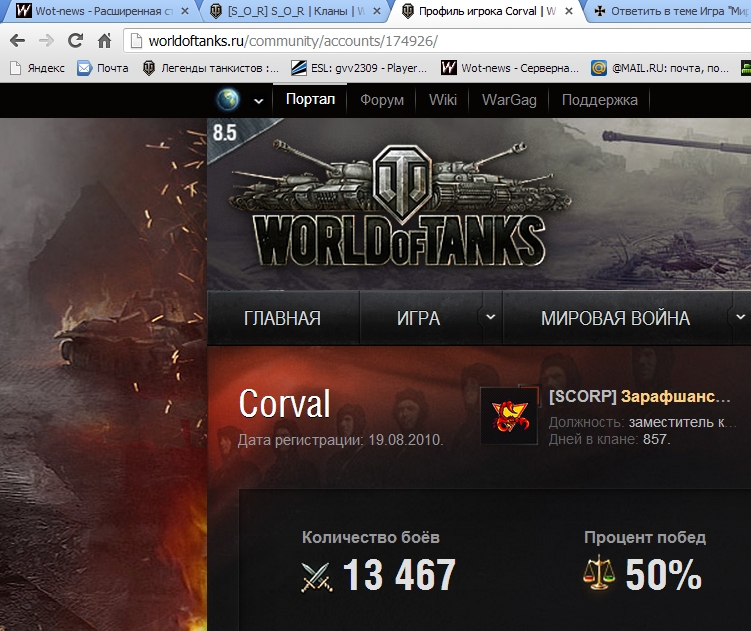The image size is (751, 631).
Task: Go back with the browser back arrow
Action: 18,41
